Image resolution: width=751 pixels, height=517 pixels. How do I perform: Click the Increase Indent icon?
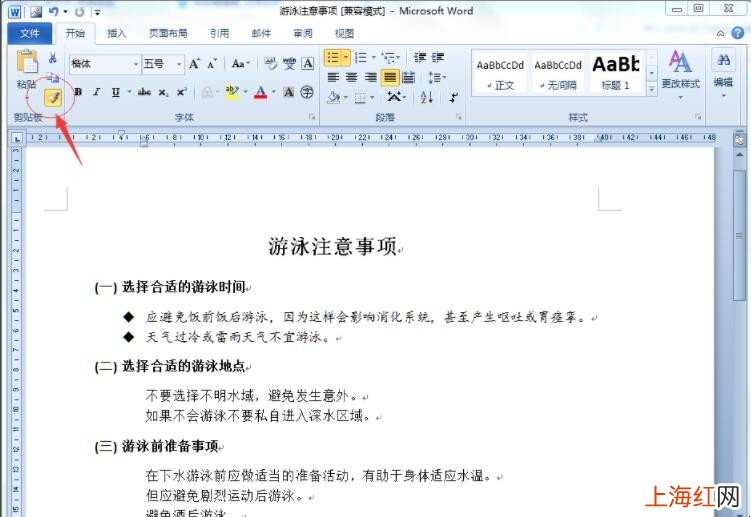pos(438,57)
